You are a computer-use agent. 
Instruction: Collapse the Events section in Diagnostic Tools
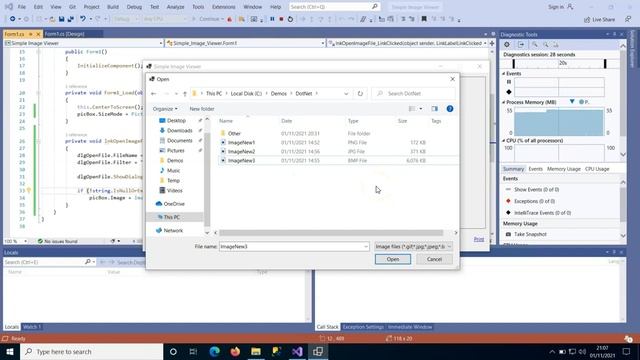click(504, 74)
